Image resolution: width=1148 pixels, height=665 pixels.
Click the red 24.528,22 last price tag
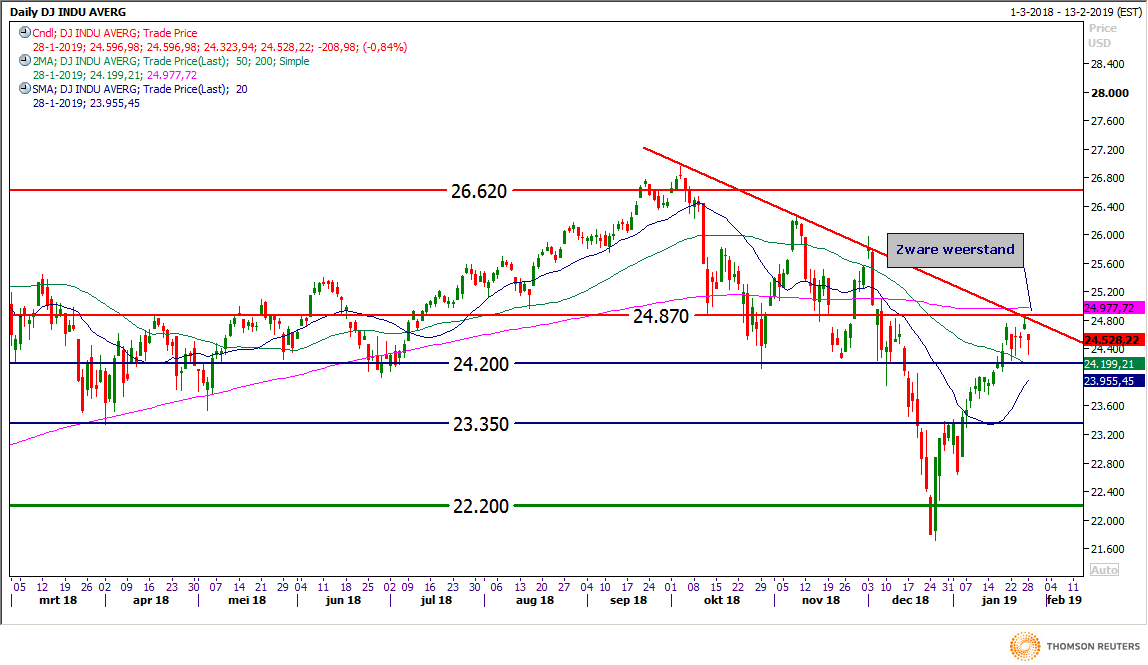(1114, 341)
